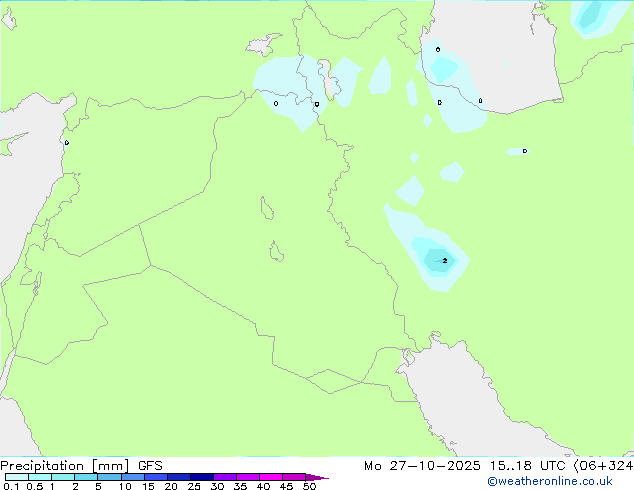634x490 pixels.
Task: Click the 35 mm legend swatch
Action: pos(248,477)
